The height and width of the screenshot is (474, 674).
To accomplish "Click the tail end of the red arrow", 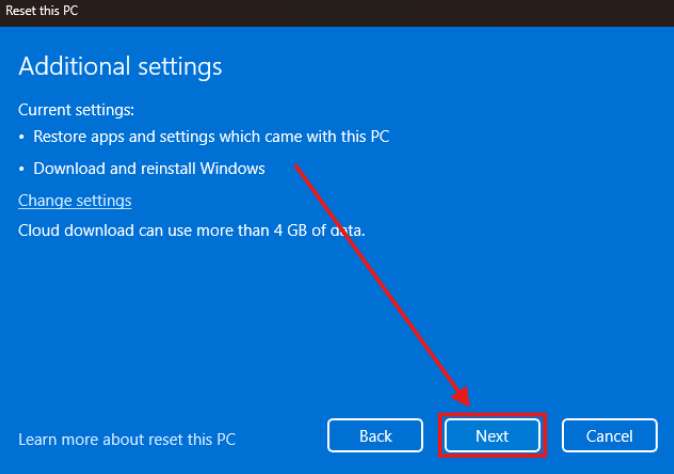I will (x=297, y=166).
